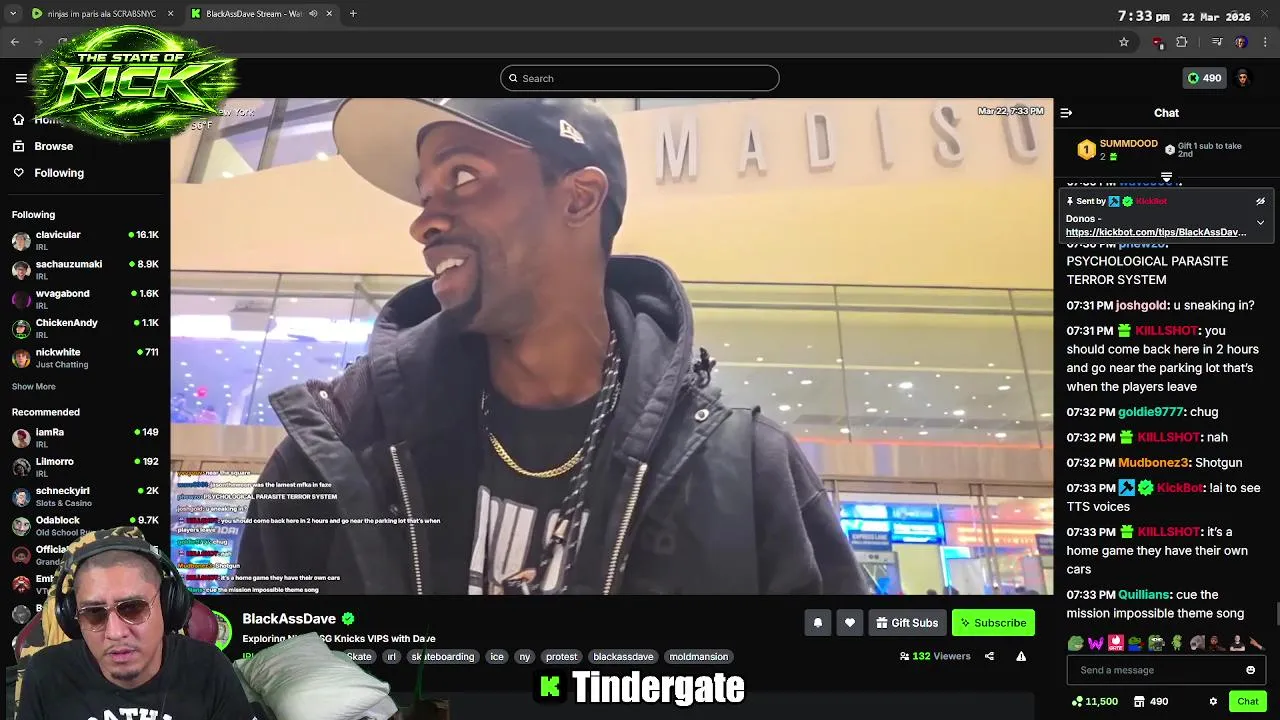The image size is (1280, 720).
Task: Toggle stream notifications bell
Action: [817, 623]
